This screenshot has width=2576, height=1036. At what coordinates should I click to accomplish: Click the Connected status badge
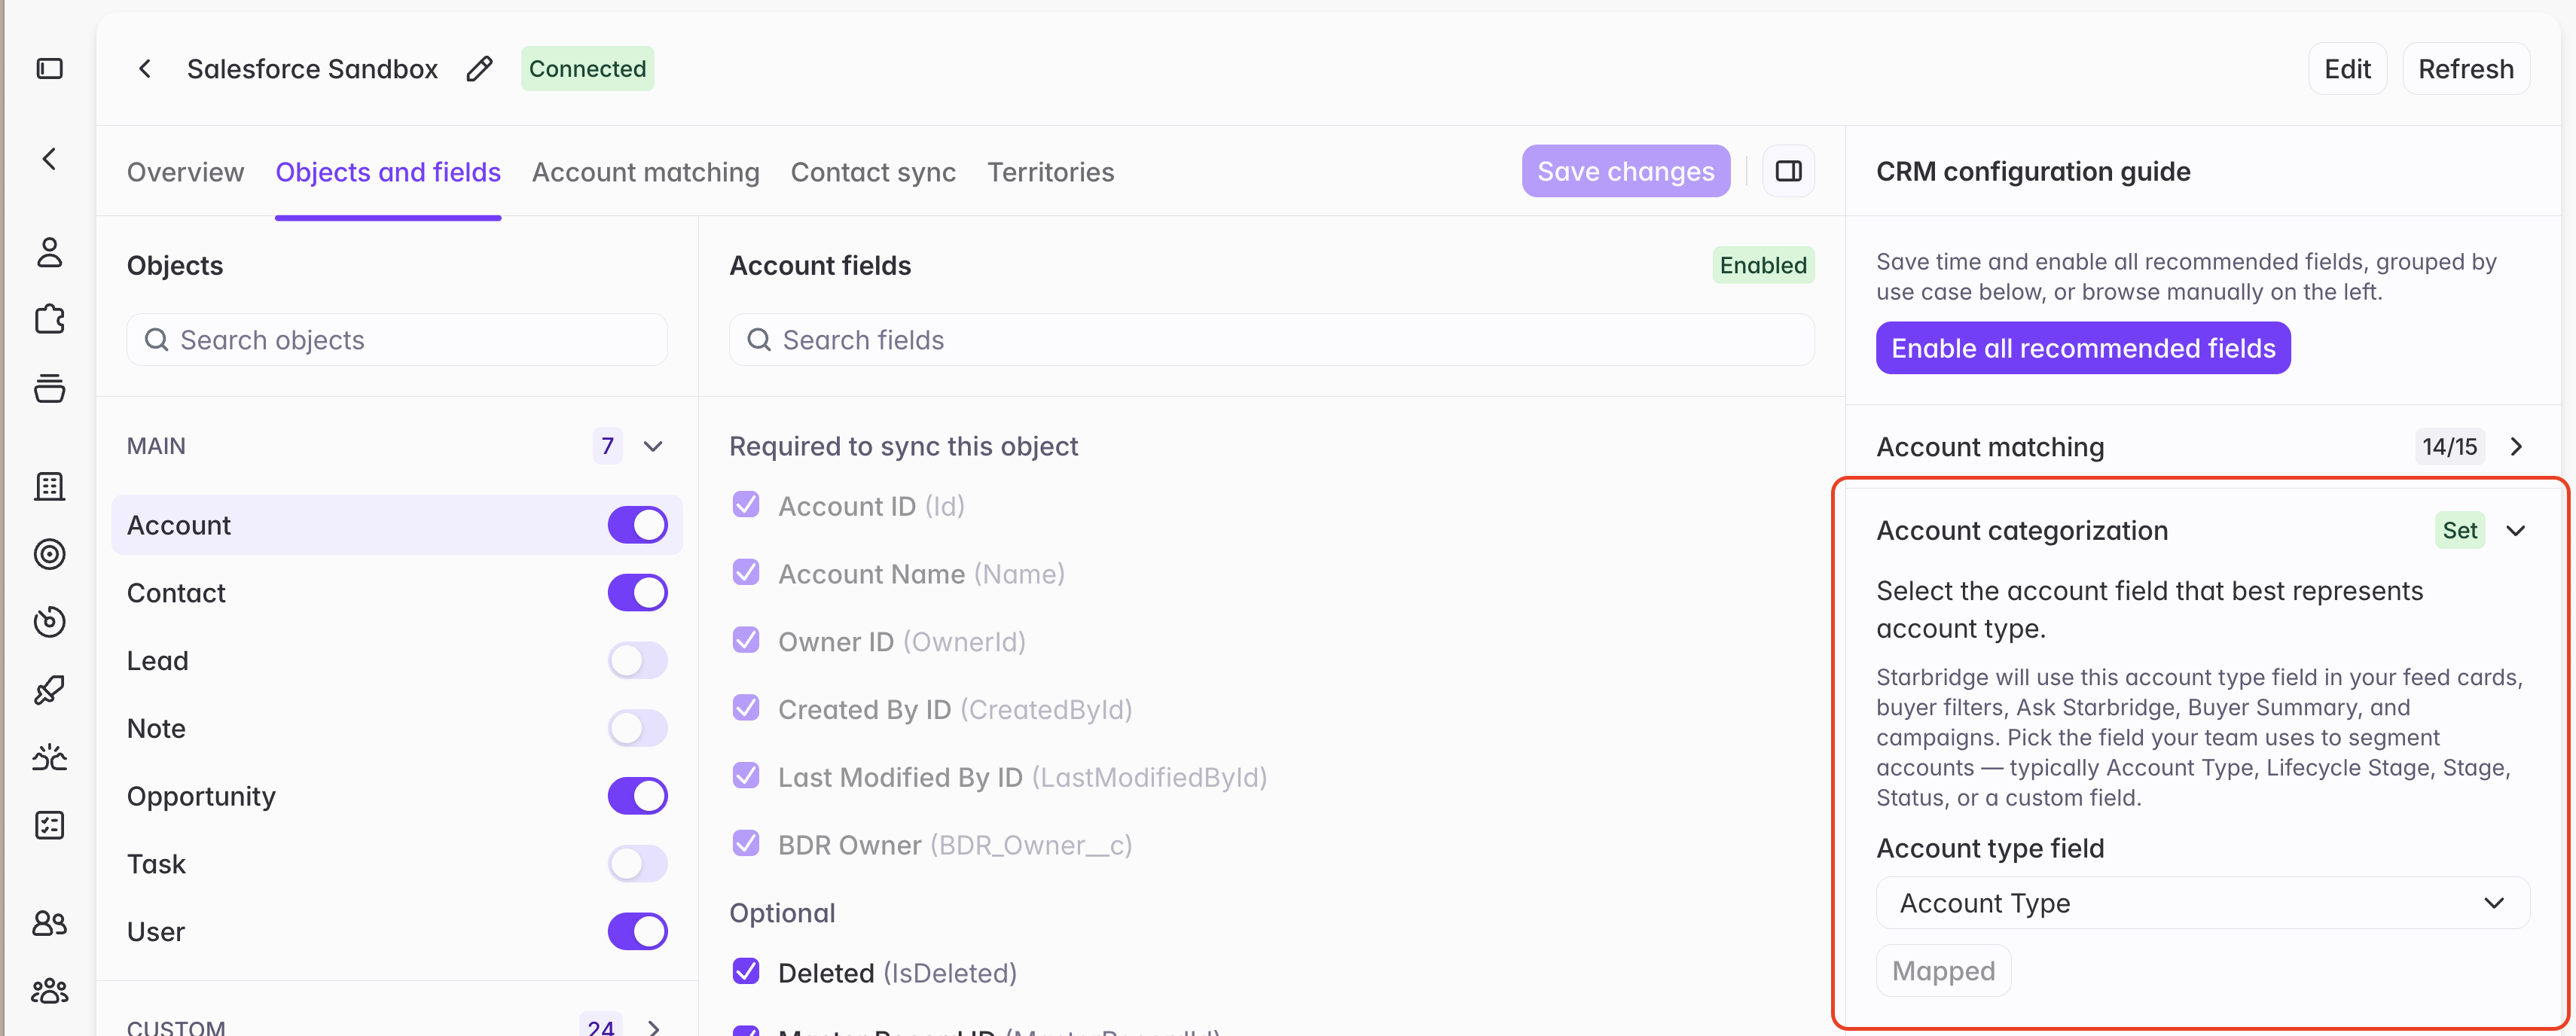click(x=588, y=69)
